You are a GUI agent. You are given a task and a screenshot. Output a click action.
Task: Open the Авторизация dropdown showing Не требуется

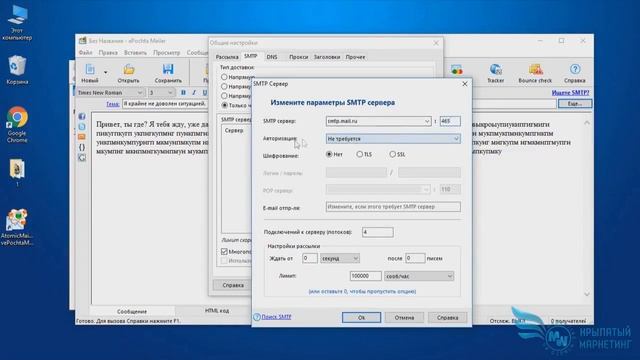pos(393,139)
